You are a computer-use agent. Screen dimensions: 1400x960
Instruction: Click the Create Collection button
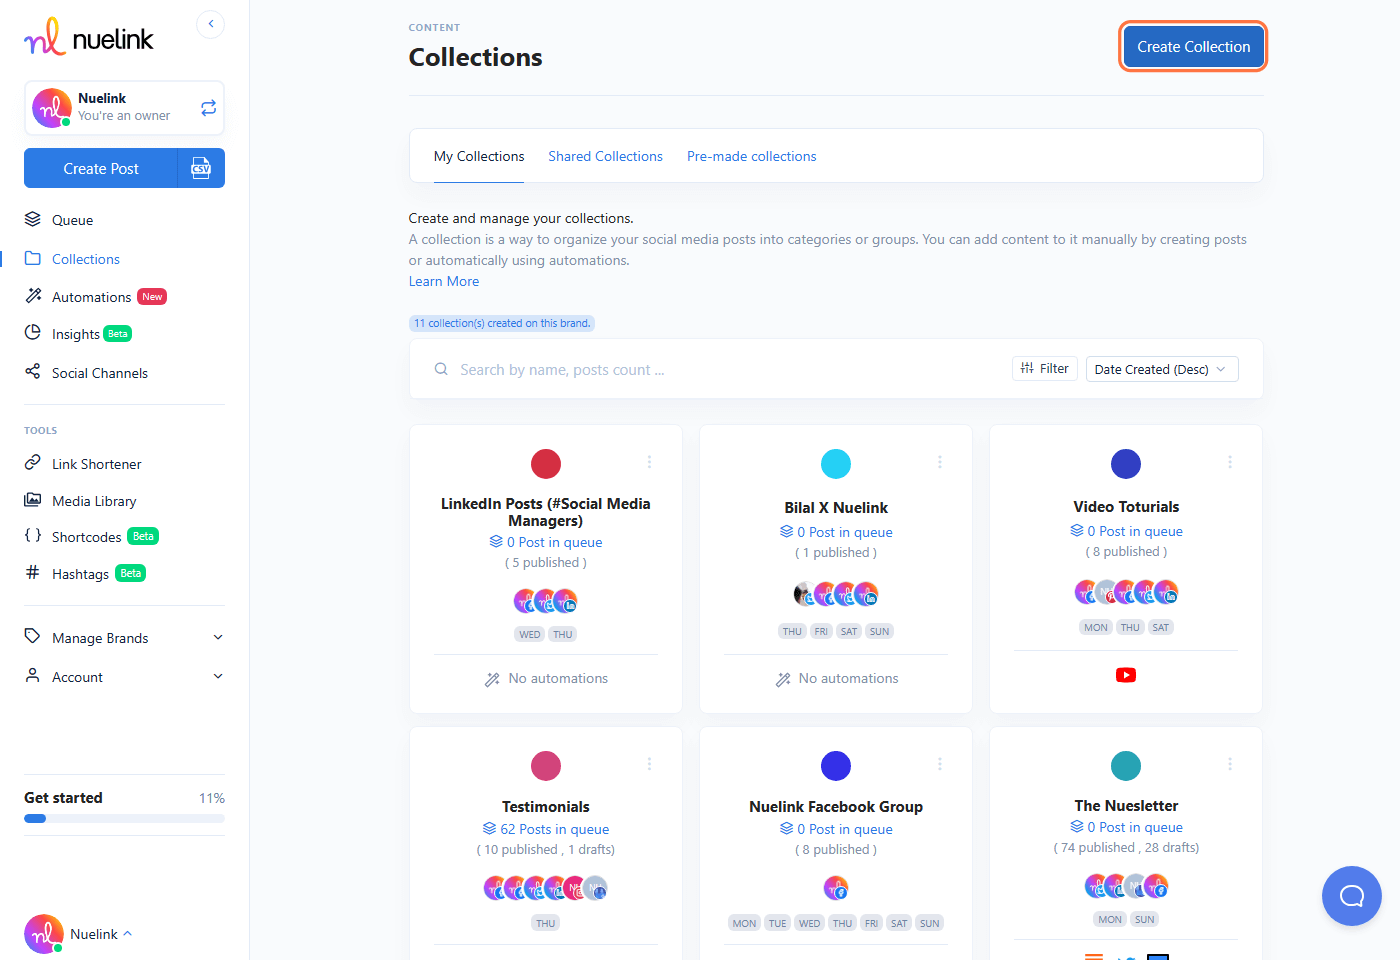click(x=1193, y=47)
